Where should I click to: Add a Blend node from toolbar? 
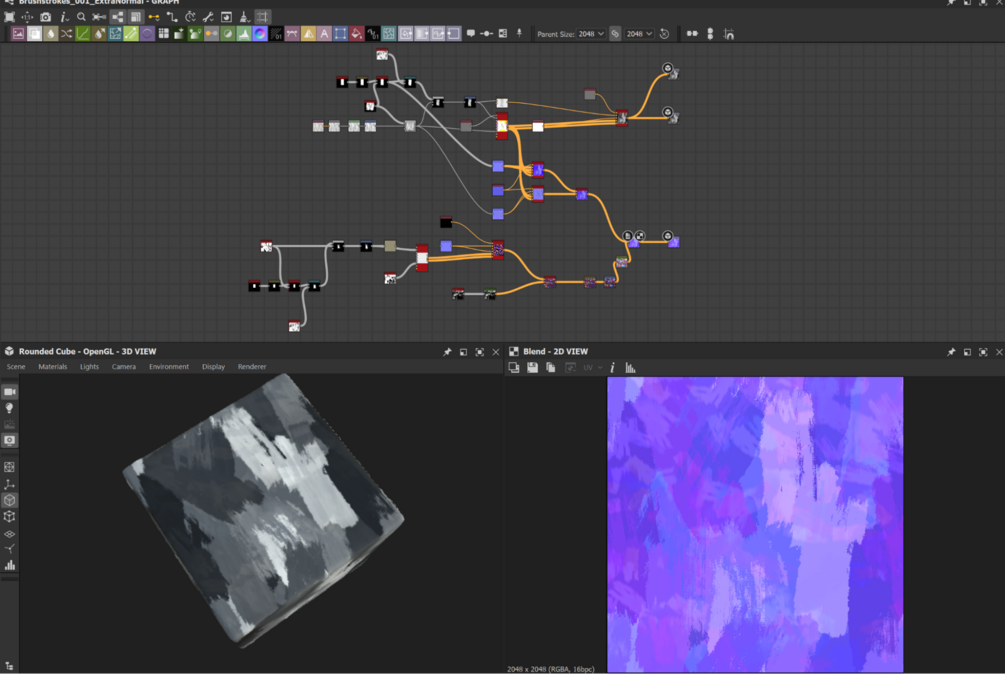pos(34,34)
